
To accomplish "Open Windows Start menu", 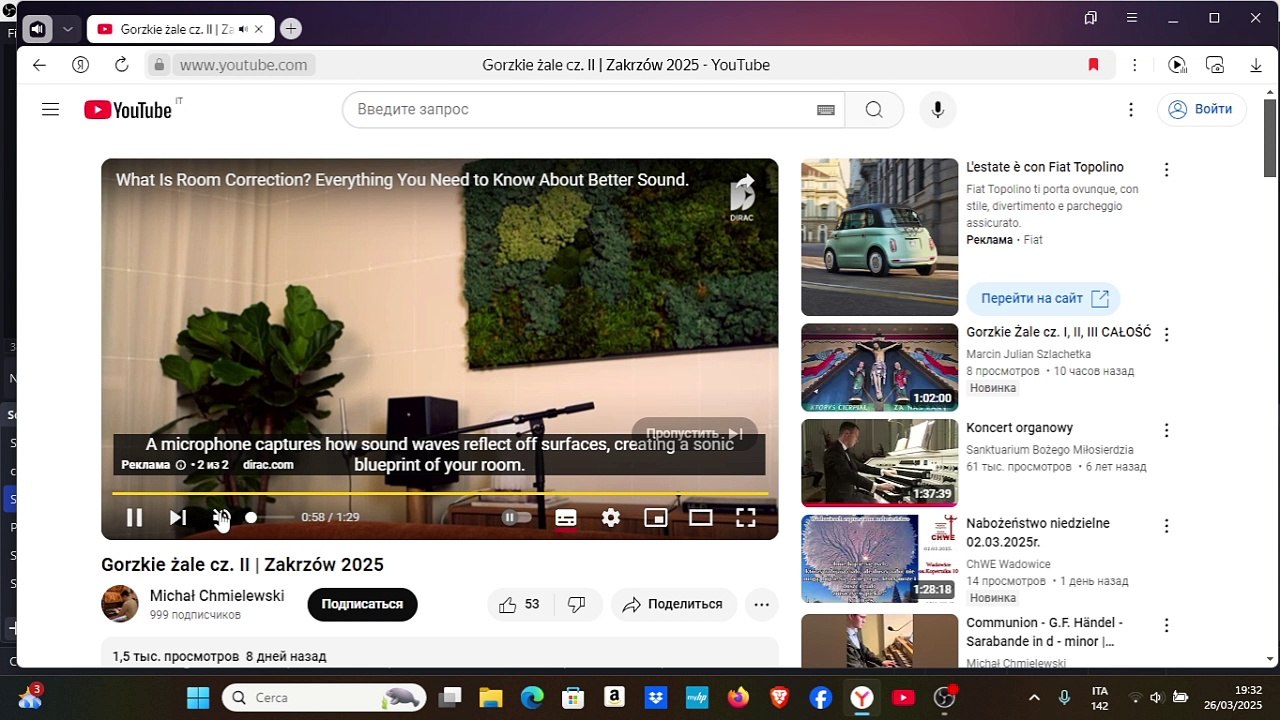I will (198, 697).
